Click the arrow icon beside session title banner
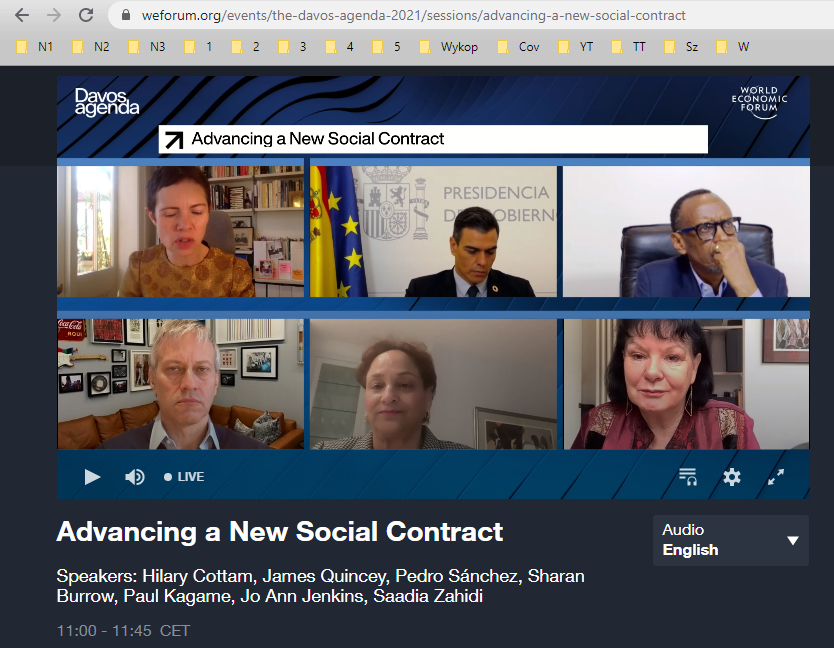 [x=174, y=139]
